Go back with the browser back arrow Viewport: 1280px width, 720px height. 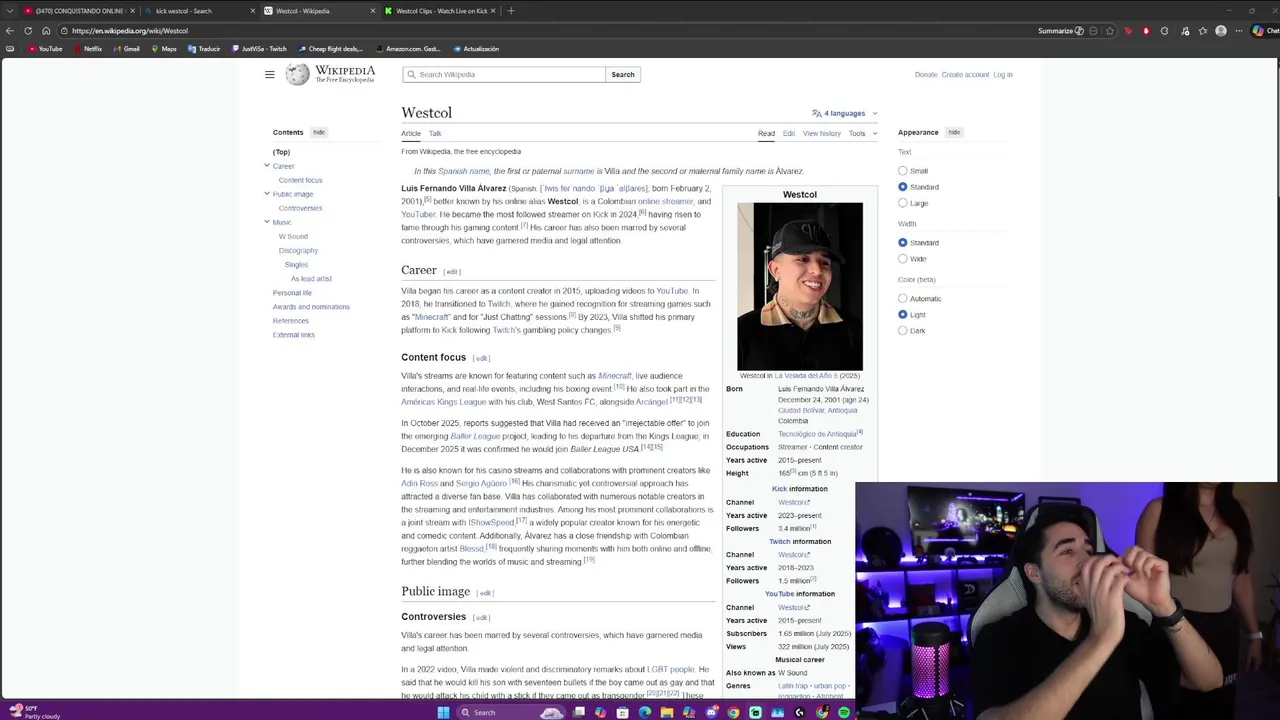coord(10,31)
